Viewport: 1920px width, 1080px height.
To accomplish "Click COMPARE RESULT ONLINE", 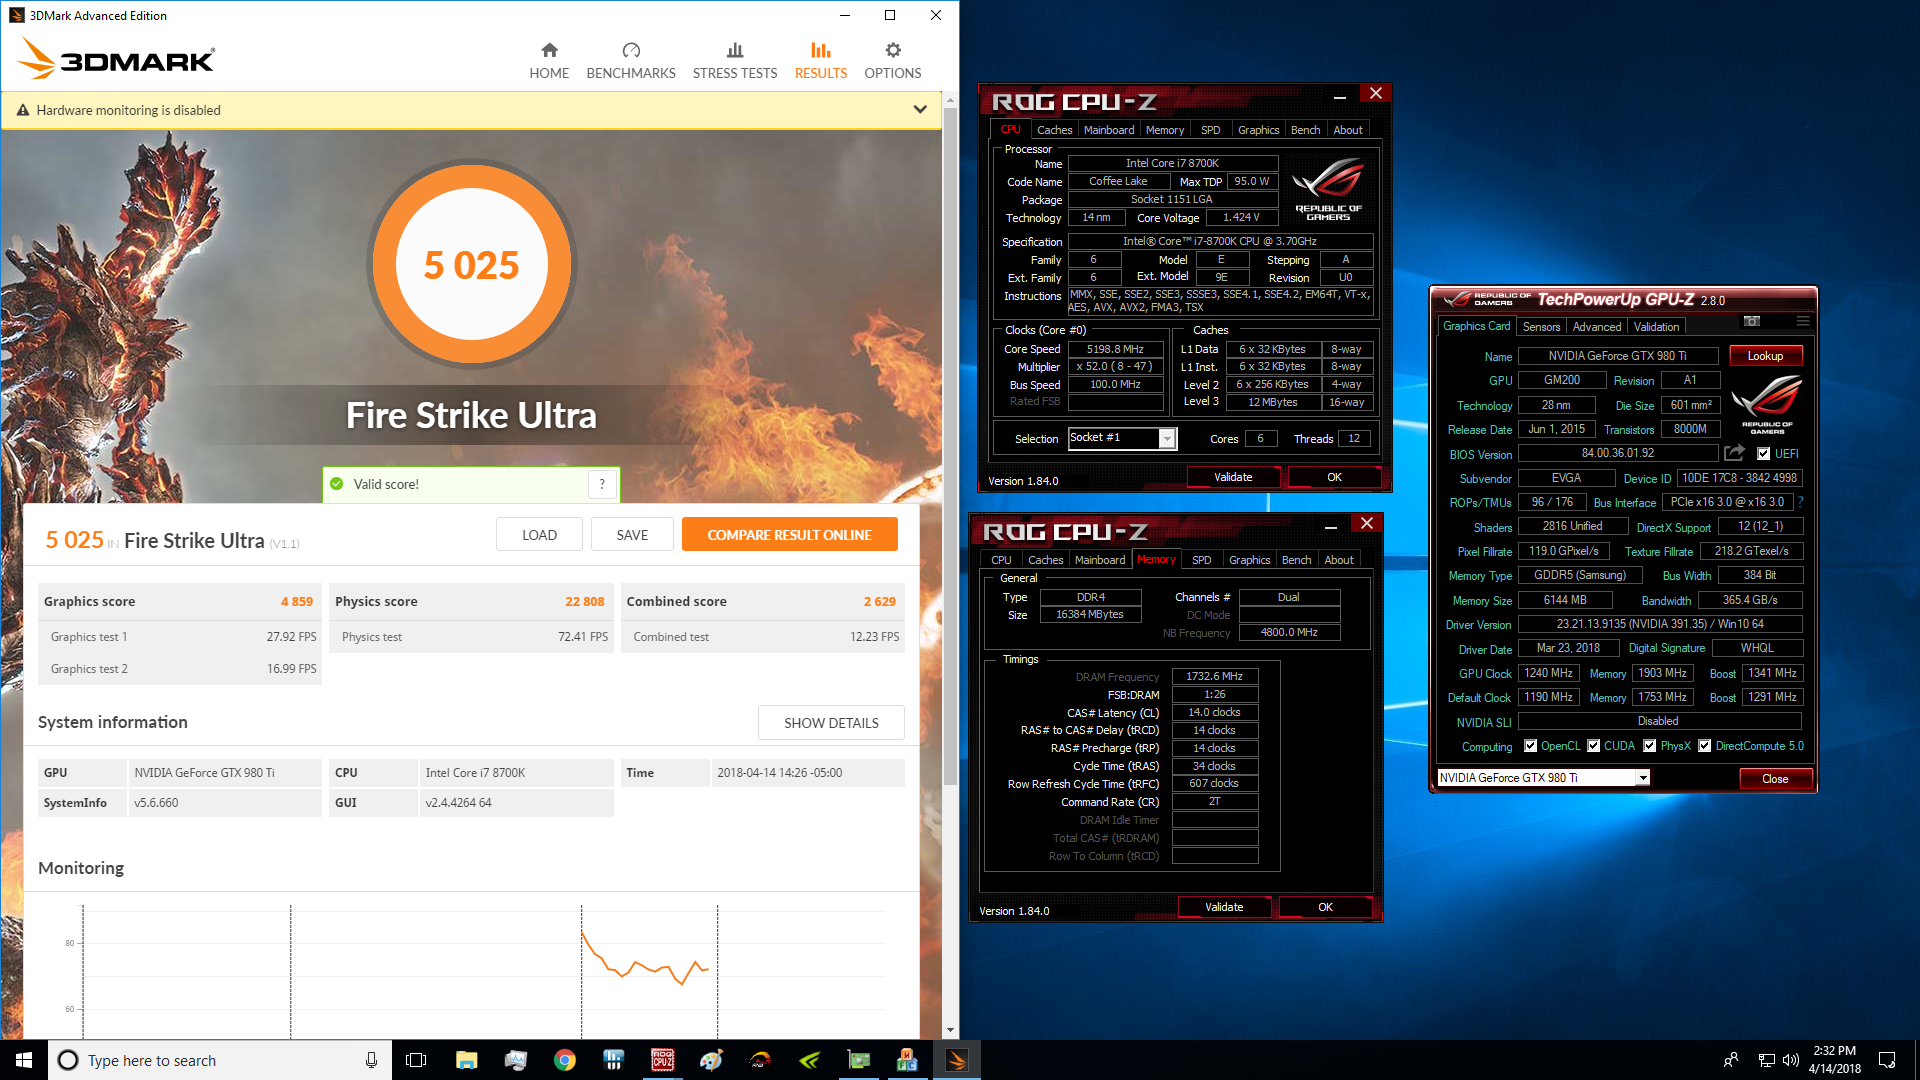I will pyautogui.click(x=789, y=535).
